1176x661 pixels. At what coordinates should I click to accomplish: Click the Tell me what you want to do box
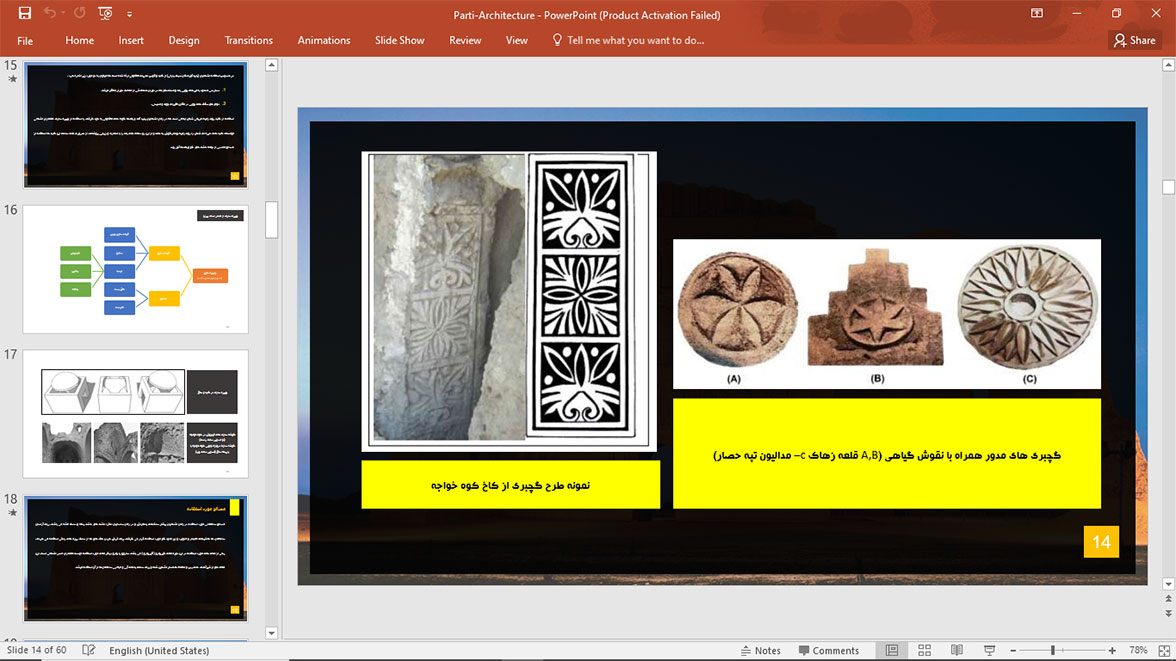pyautogui.click(x=628, y=41)
